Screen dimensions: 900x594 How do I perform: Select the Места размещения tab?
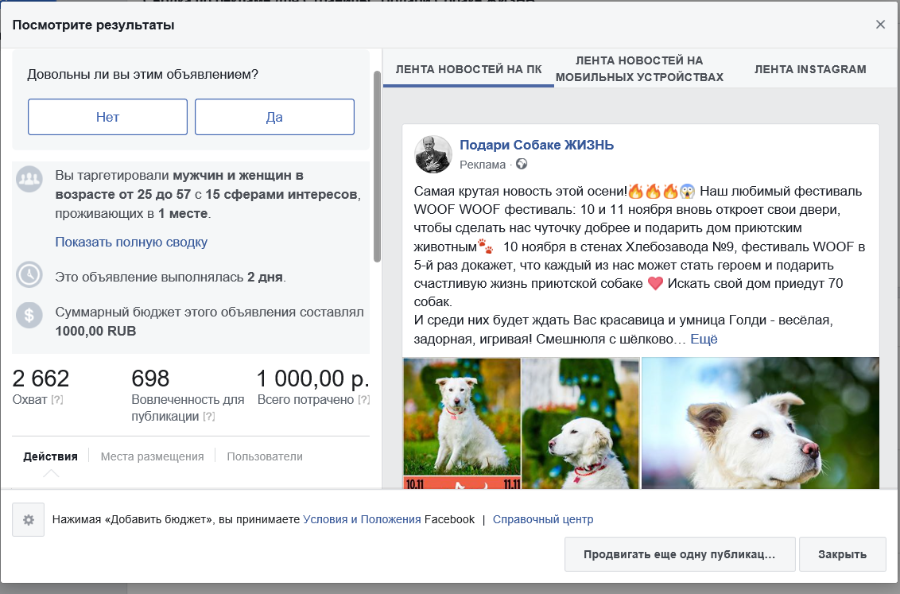(x=152, y=457)
